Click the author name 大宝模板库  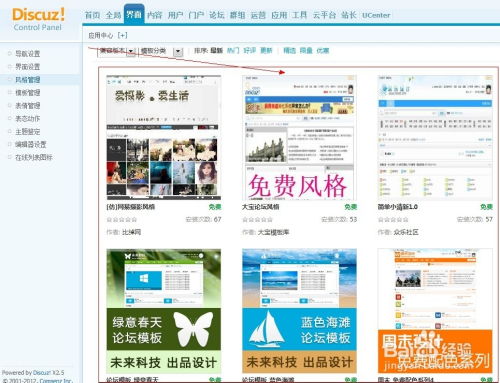coord(273,232)
